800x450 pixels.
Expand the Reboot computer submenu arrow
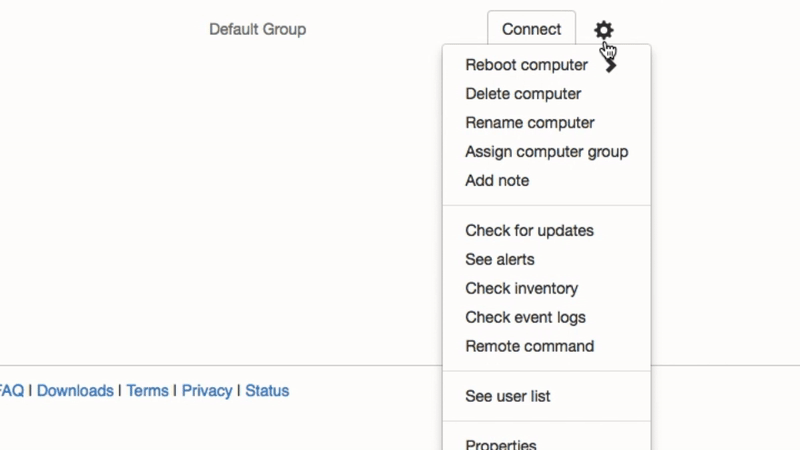(x=611, y=66)
